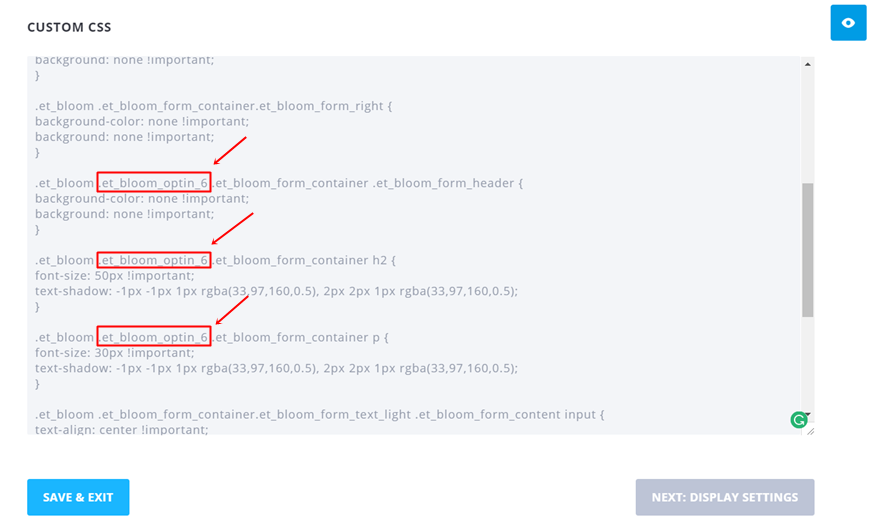Click the first highlighted et_bloom_optin_6 text

point(154,183)
